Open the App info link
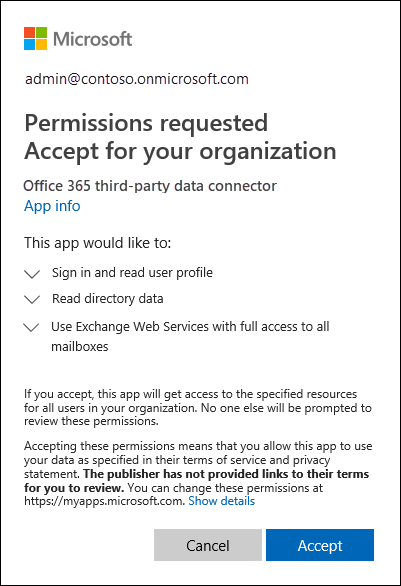The width and height of the screenshot is (401, 586). click(x=52, y=206)
